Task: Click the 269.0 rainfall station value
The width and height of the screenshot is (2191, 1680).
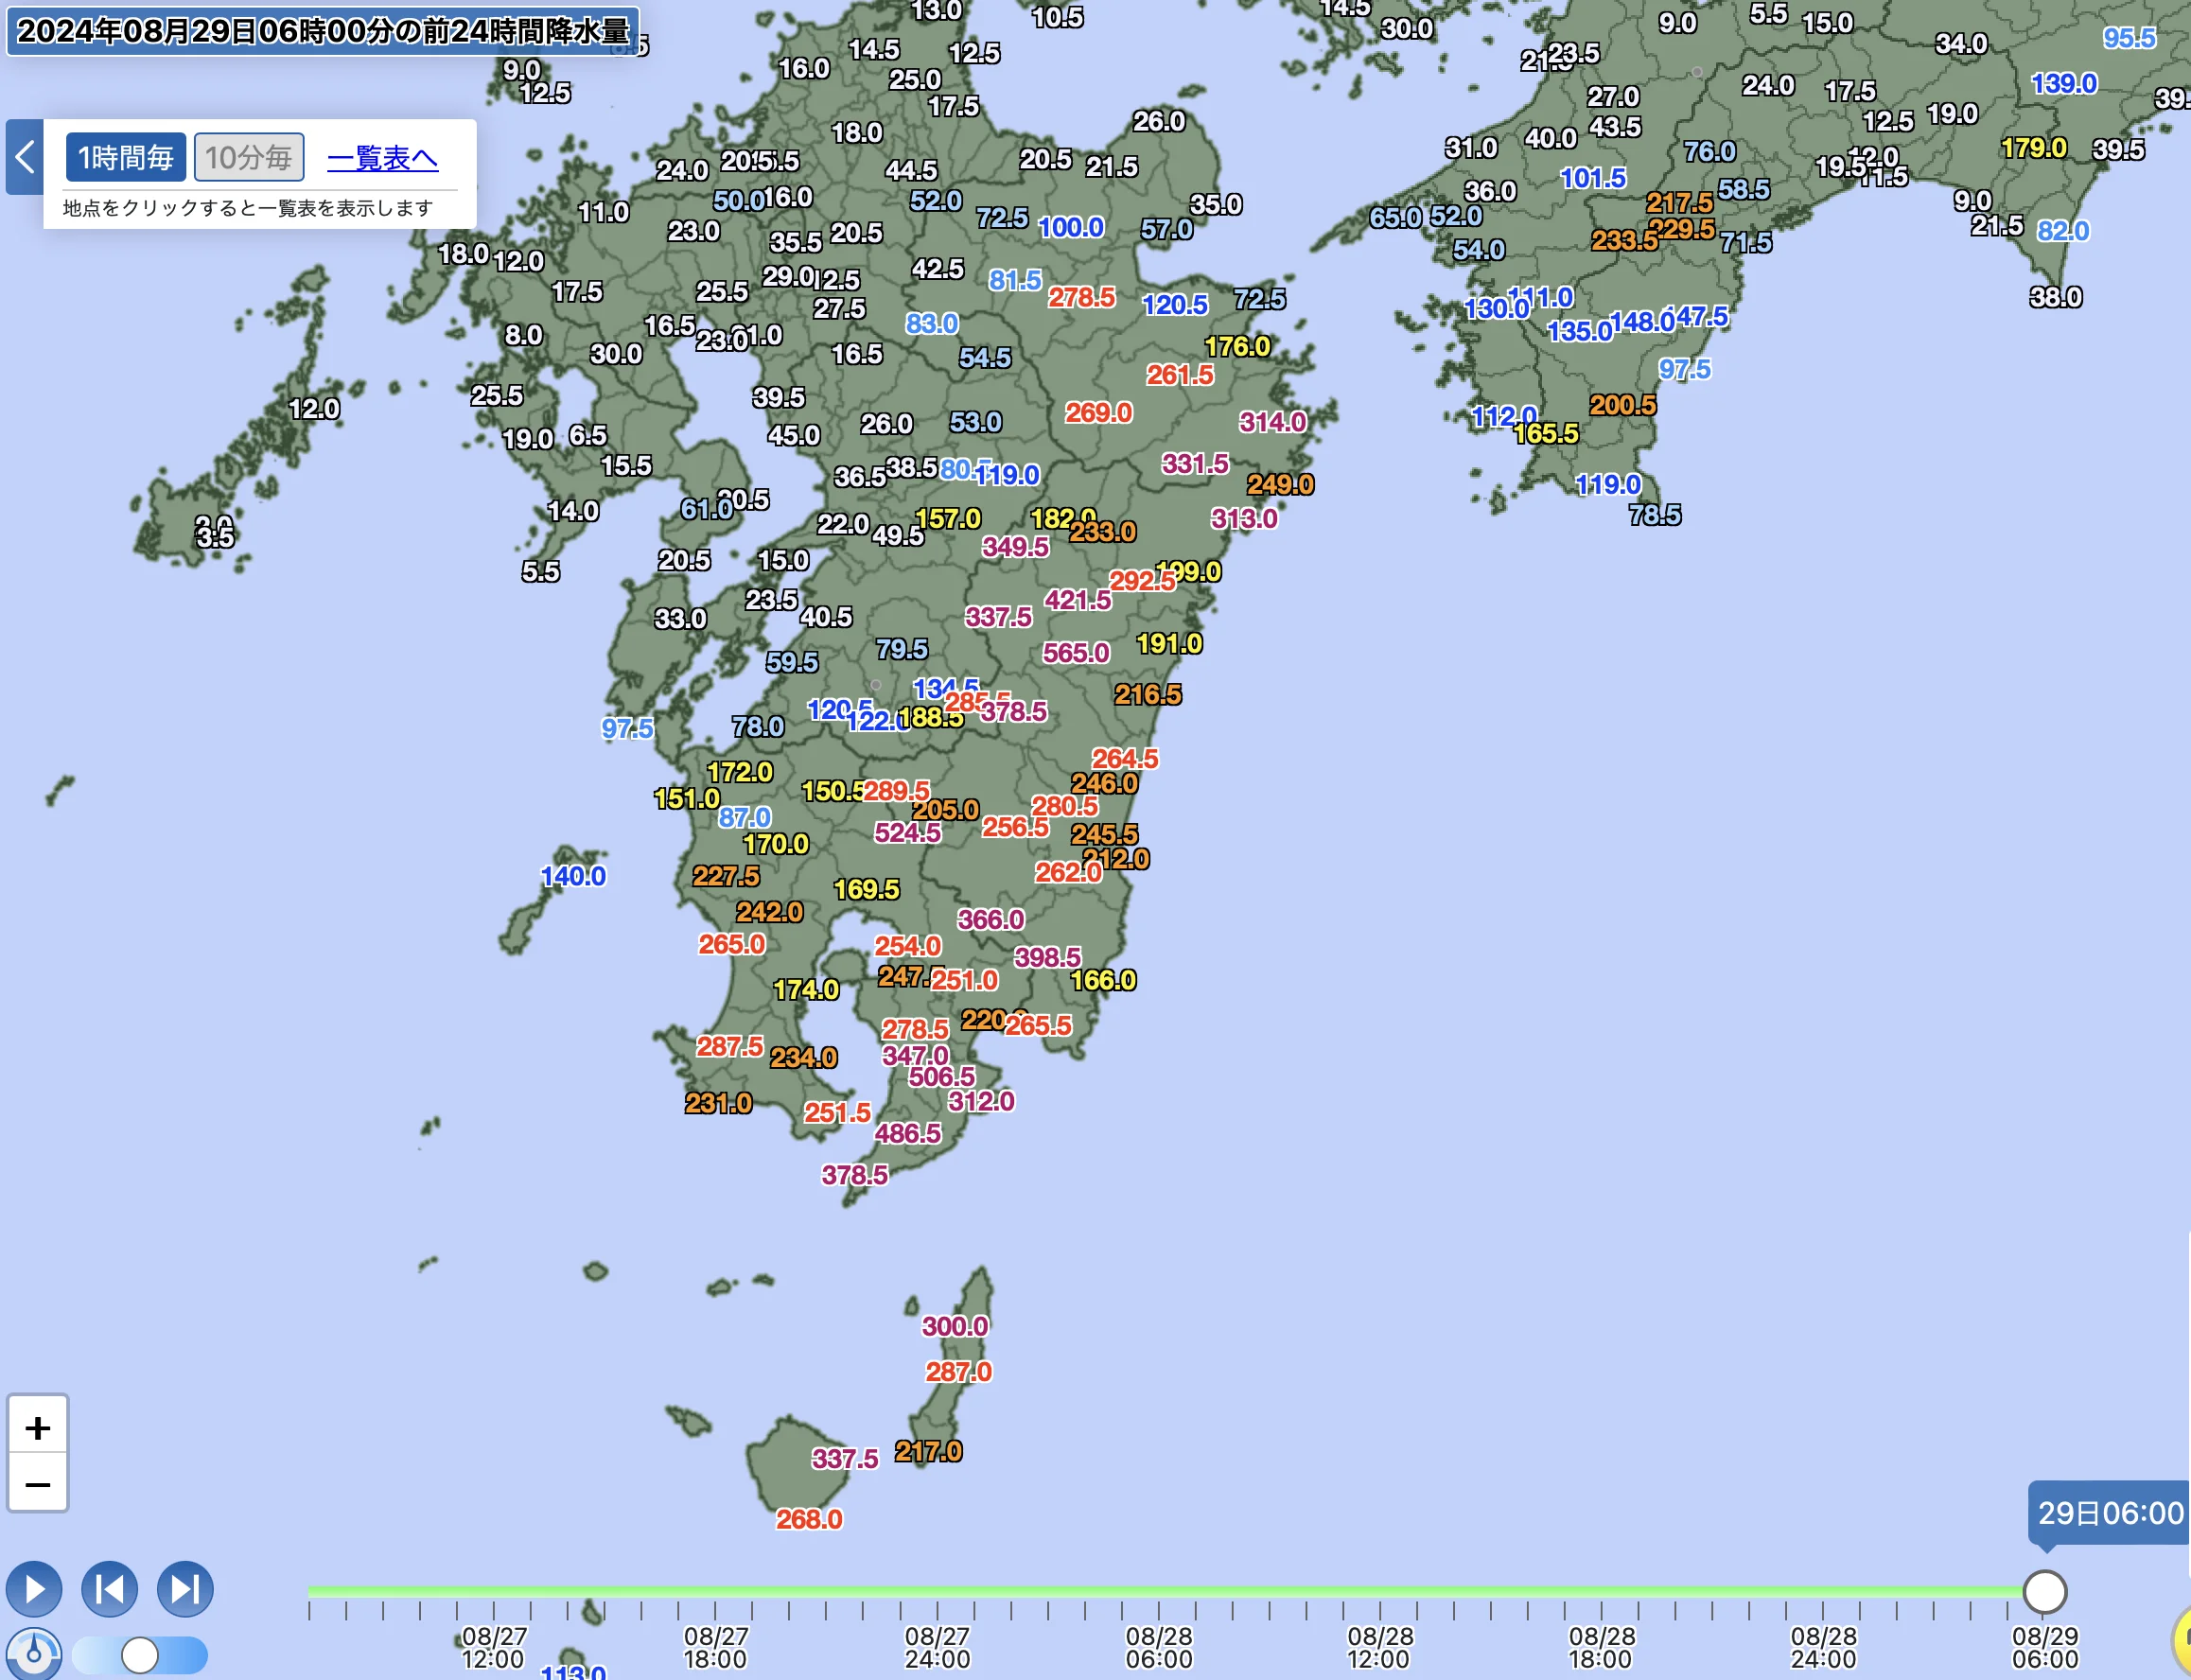Action: (x=1098, y=412)
